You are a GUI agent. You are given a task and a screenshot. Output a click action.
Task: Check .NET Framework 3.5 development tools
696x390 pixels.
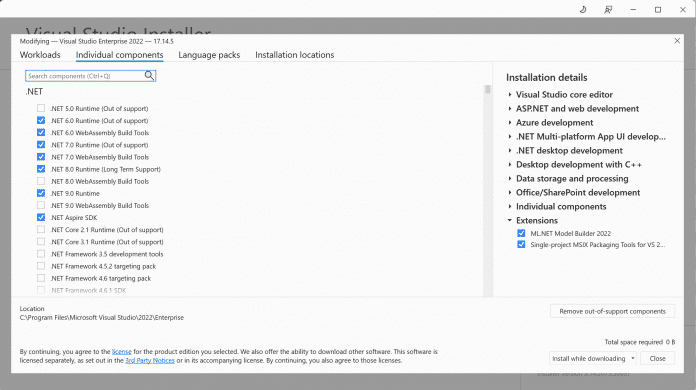tap(41, 254)
